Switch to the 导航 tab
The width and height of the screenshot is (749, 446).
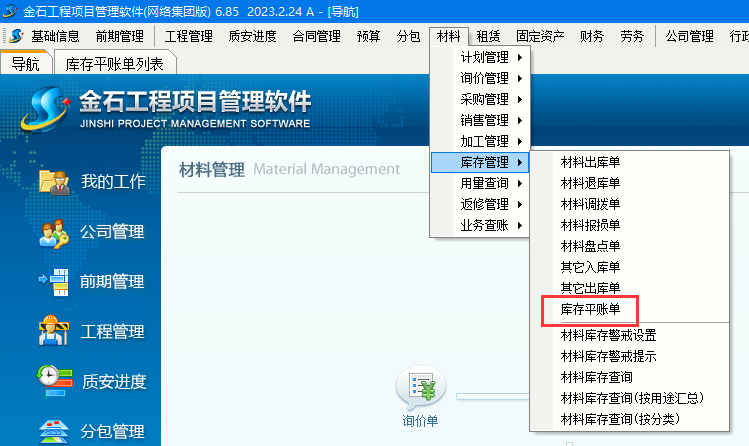pos(26,64)
